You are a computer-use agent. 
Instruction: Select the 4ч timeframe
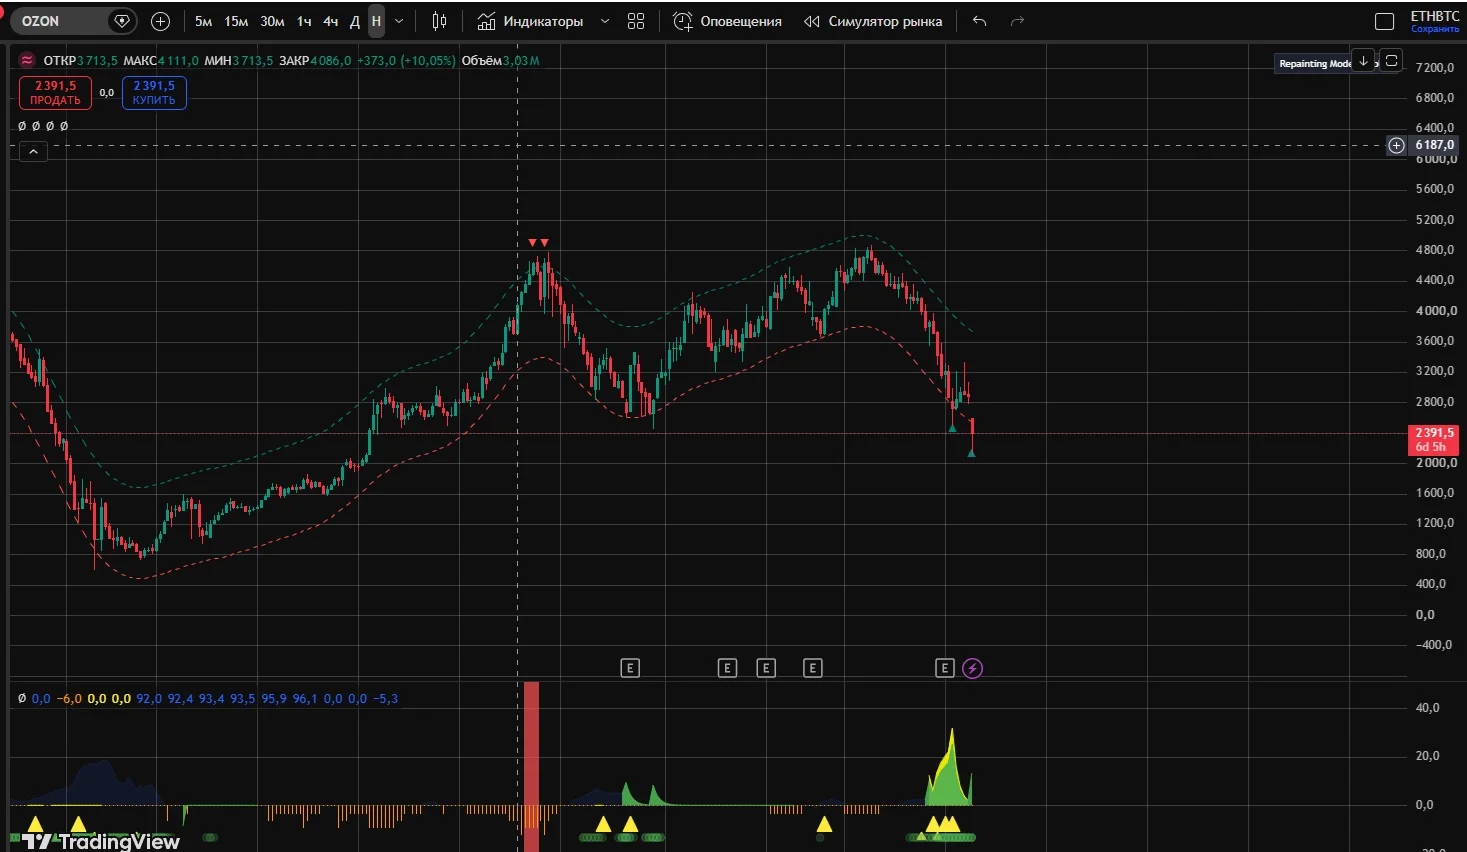coord(330,21)
